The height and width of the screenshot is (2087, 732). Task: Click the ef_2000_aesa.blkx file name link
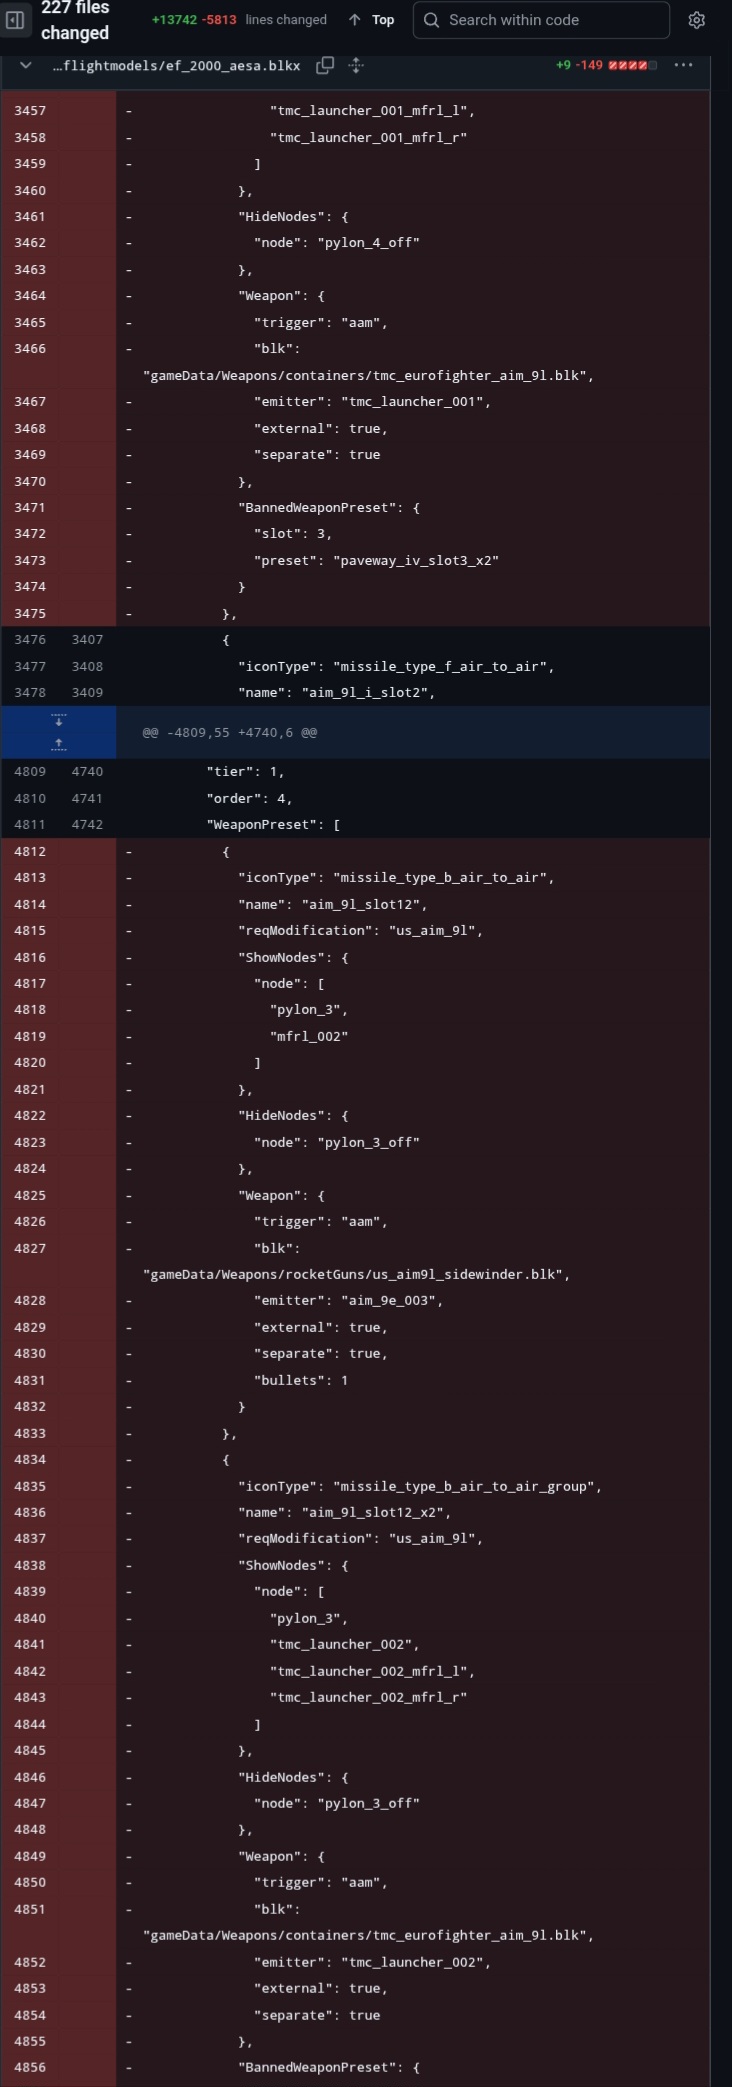pos(176,65)
